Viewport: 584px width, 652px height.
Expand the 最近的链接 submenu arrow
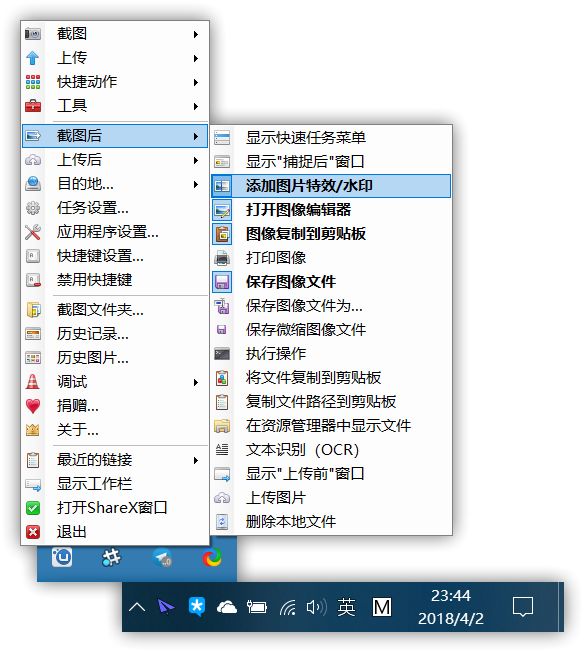[x=195, y=460]
